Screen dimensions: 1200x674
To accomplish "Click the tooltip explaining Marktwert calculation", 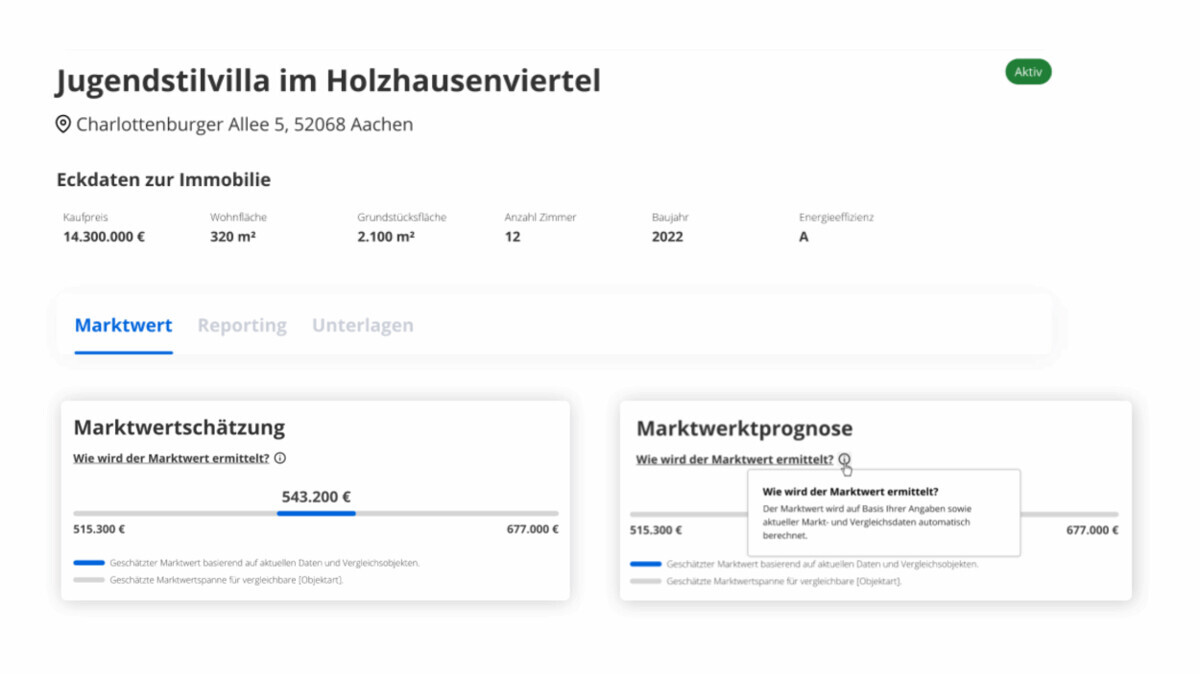I will (x=883, y=513).
